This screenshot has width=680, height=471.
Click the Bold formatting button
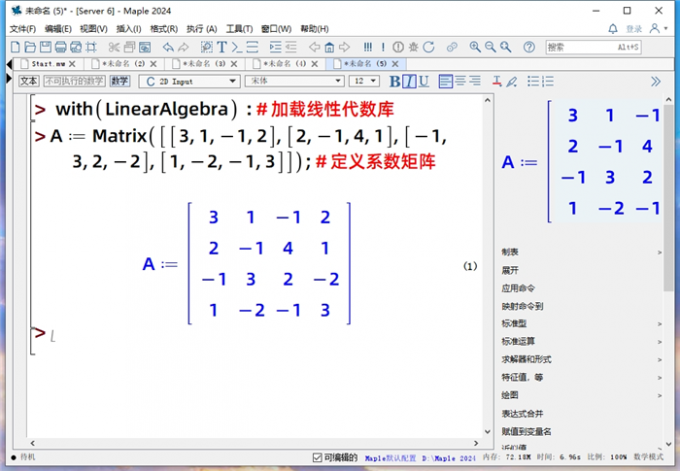point(395,81)
